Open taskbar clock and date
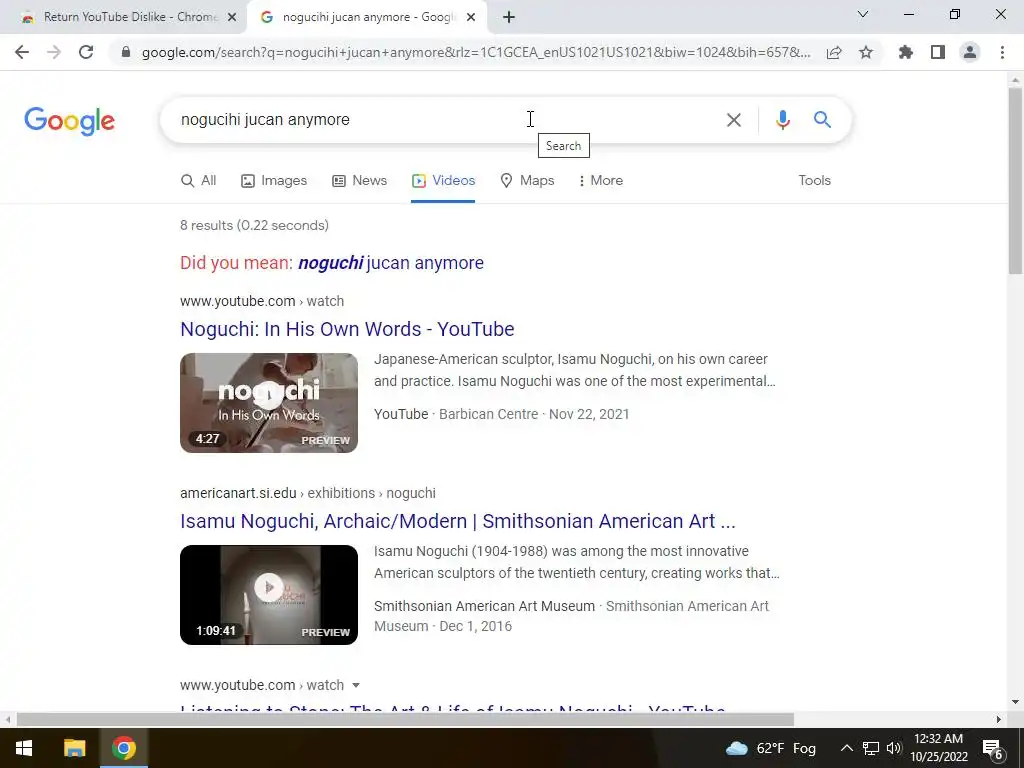This screenshot has height=768, width=1024. [938, 748]
